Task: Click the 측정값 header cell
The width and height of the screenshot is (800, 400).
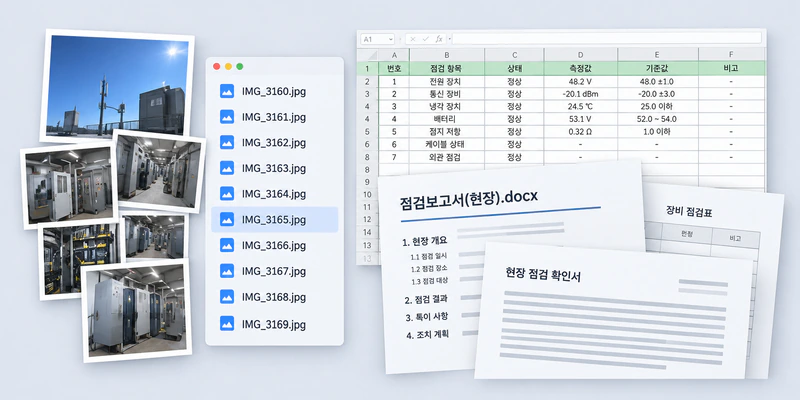Action: 581,68
